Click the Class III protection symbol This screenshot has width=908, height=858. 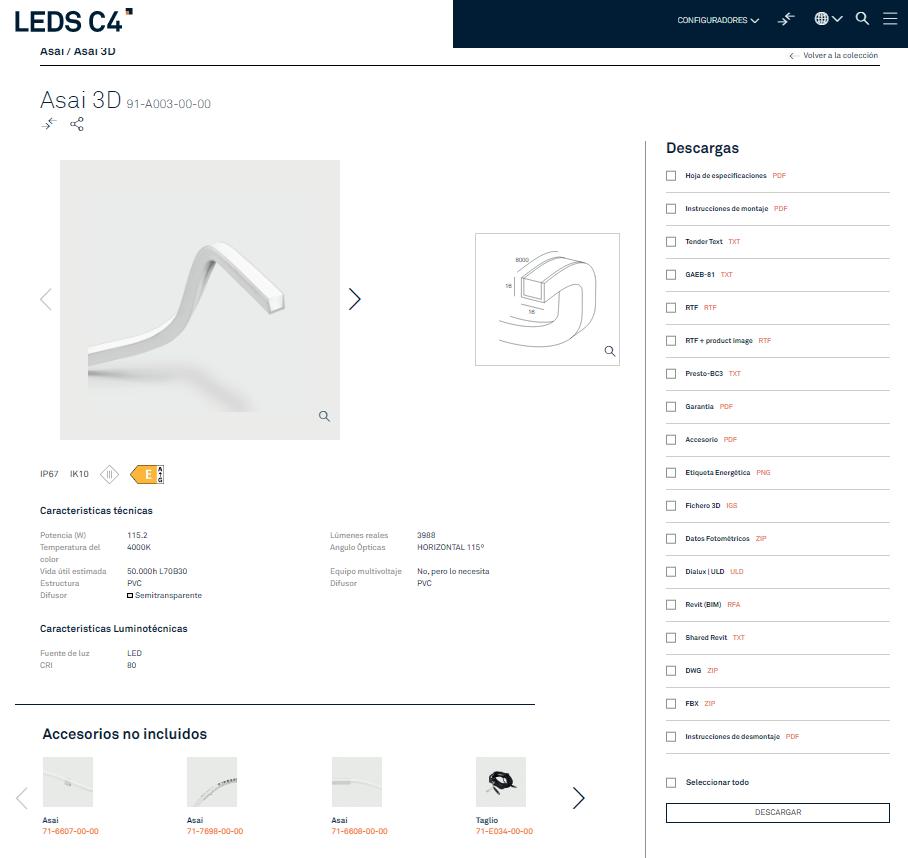[x=109, y=475]
